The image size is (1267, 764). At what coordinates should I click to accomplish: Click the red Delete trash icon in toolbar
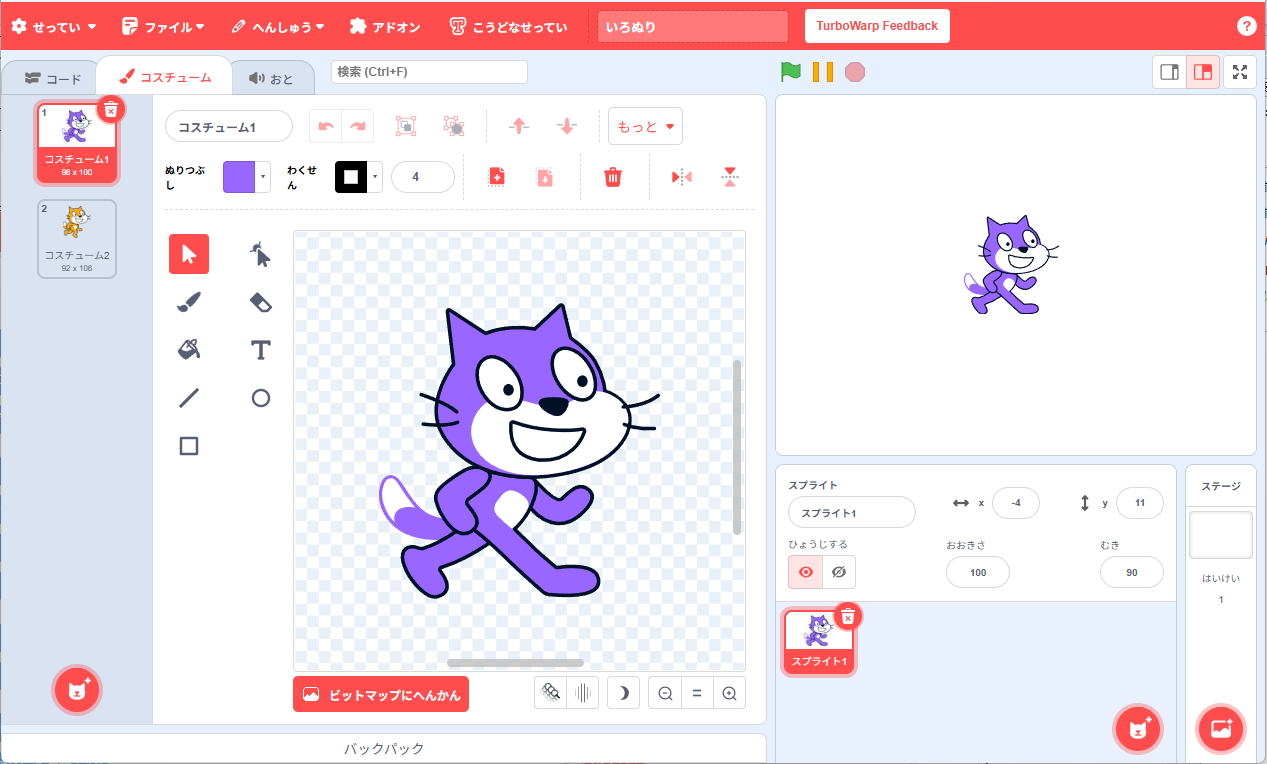click(613, 177)
